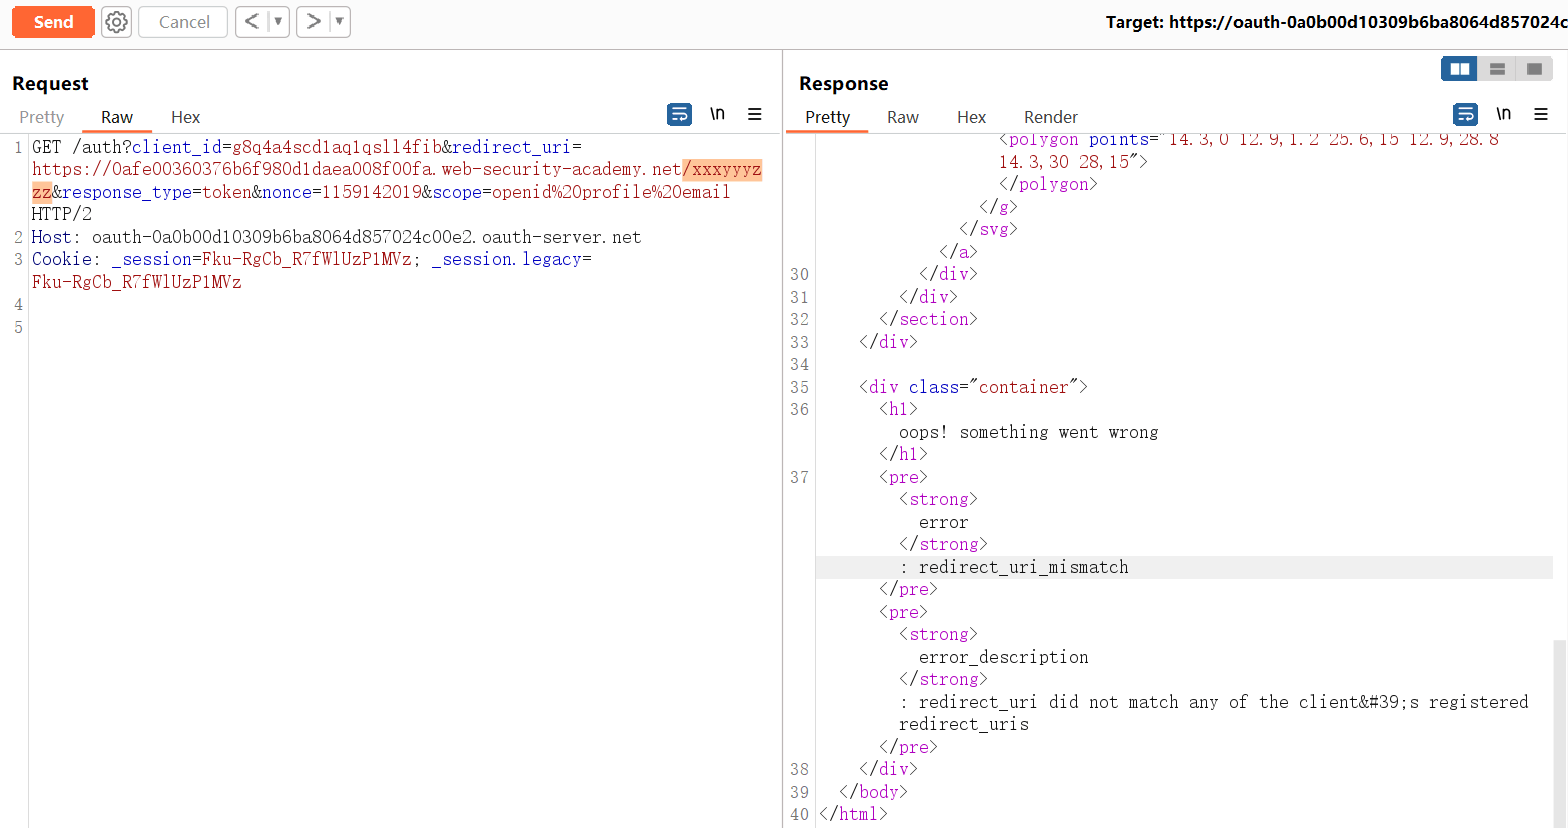Toggle word wrap icon in Request panel

pos(679,114)
